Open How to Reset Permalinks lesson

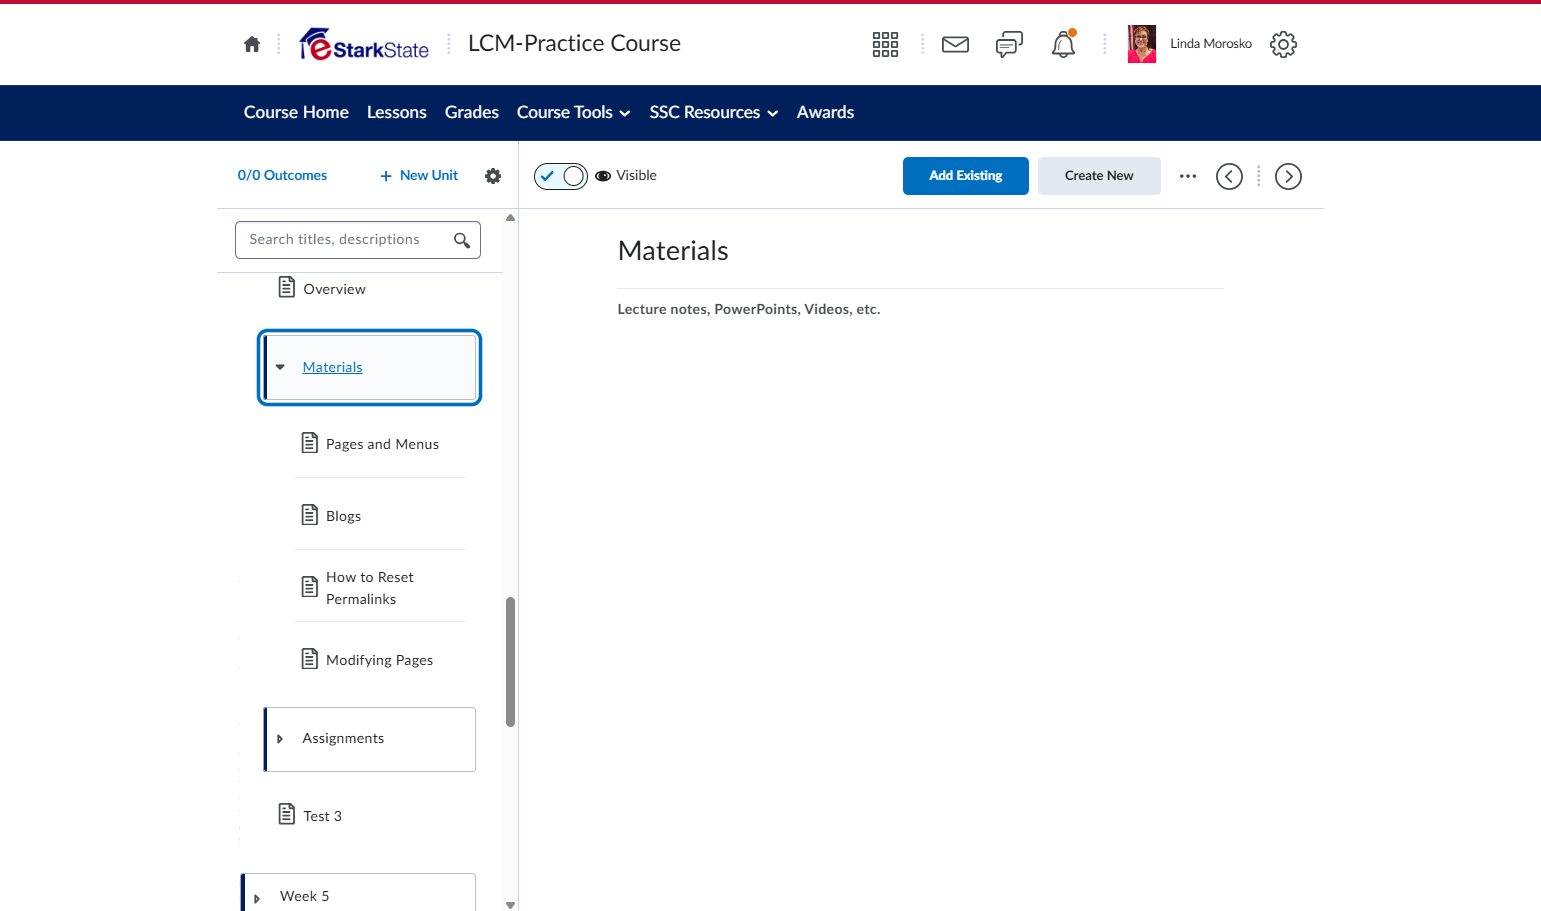pos(370,588)
